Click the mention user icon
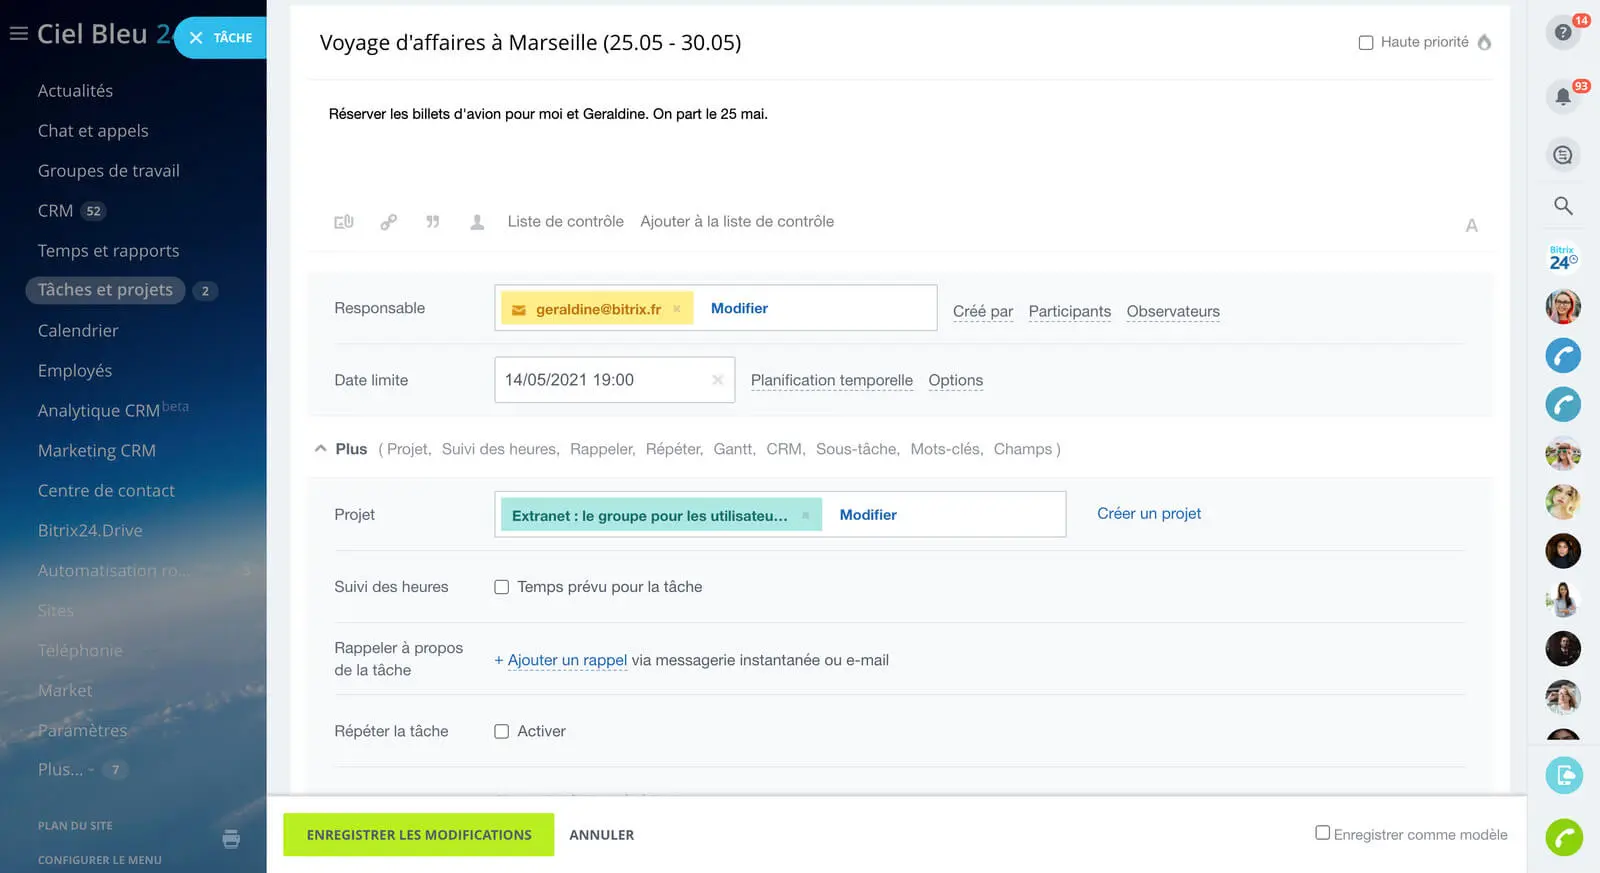 [477, 222]
